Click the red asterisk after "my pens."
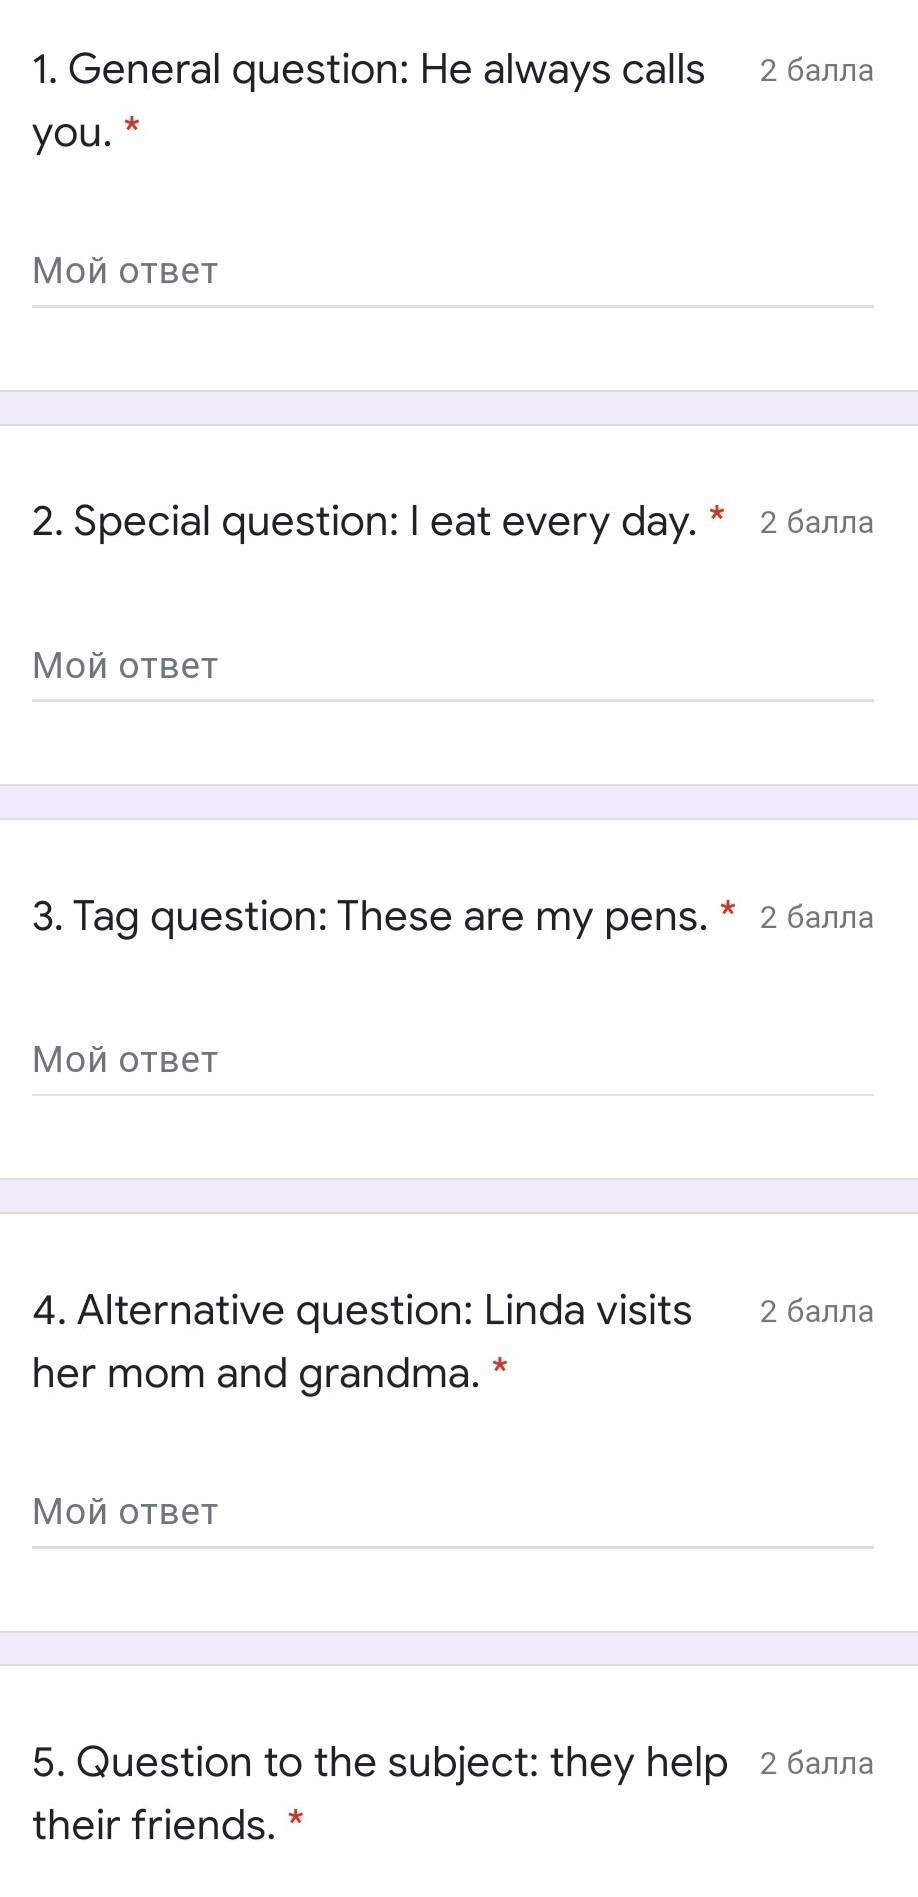Screen dimensions: 918x1897 (728, 910)
